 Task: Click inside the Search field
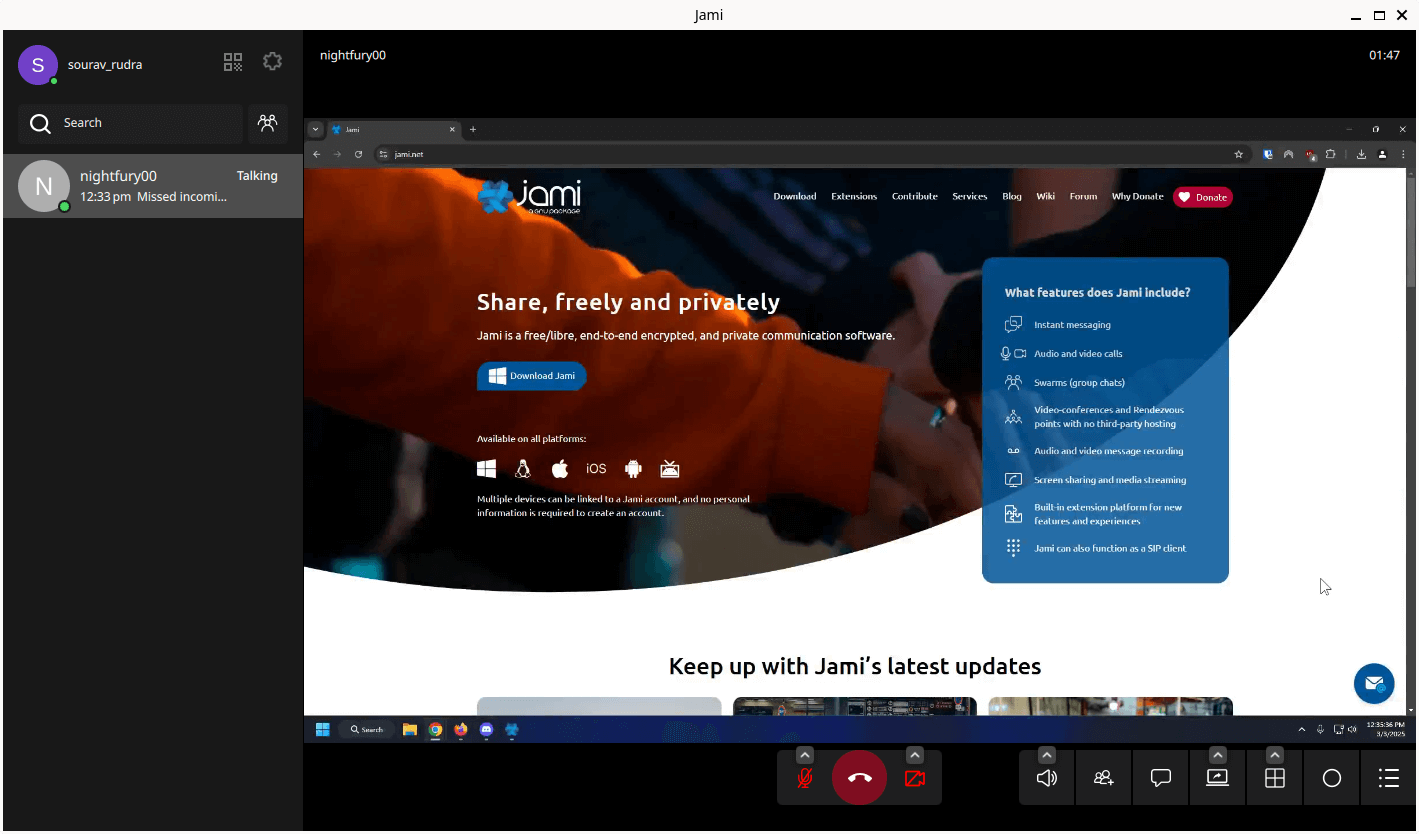point(130,123)
